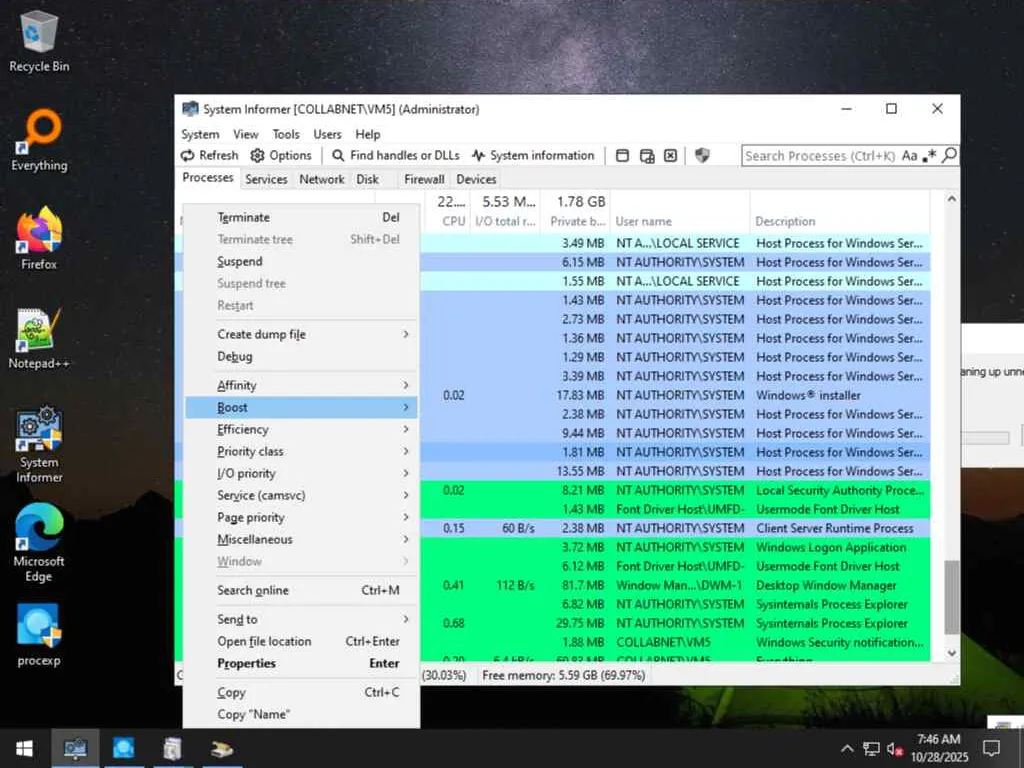Sort by Private bytes column header
Screen dimensions: 1024x768
pos(576,212)
